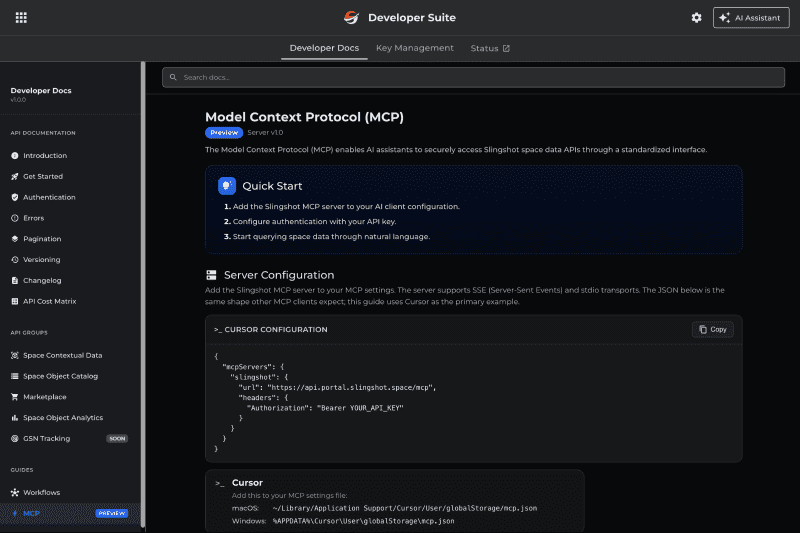Click the Get Started rocket icon
This screenshot has width=800, height=533.
click(x=15, y=176)
